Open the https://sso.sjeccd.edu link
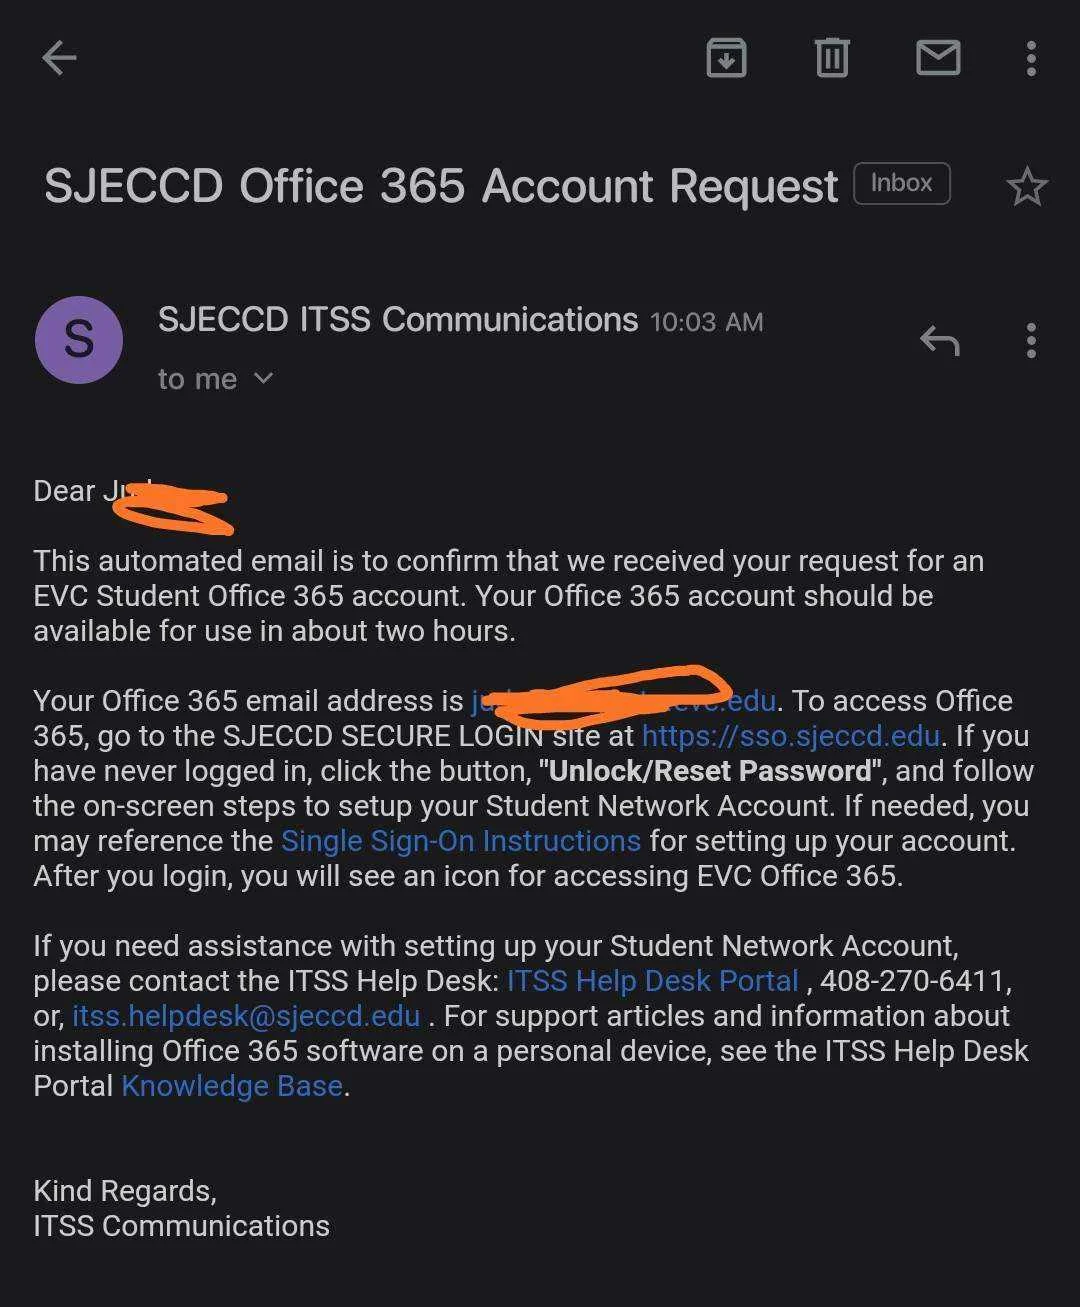Screen dimensions: 1080x1307 point(791,736)
